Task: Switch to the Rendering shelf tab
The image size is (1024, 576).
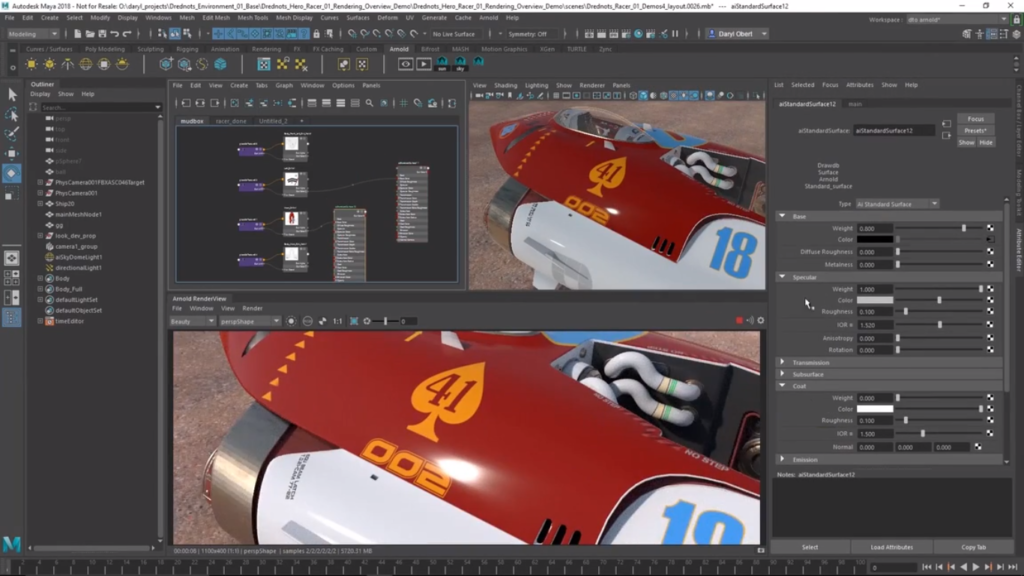Action: click(x=266, y=48)
